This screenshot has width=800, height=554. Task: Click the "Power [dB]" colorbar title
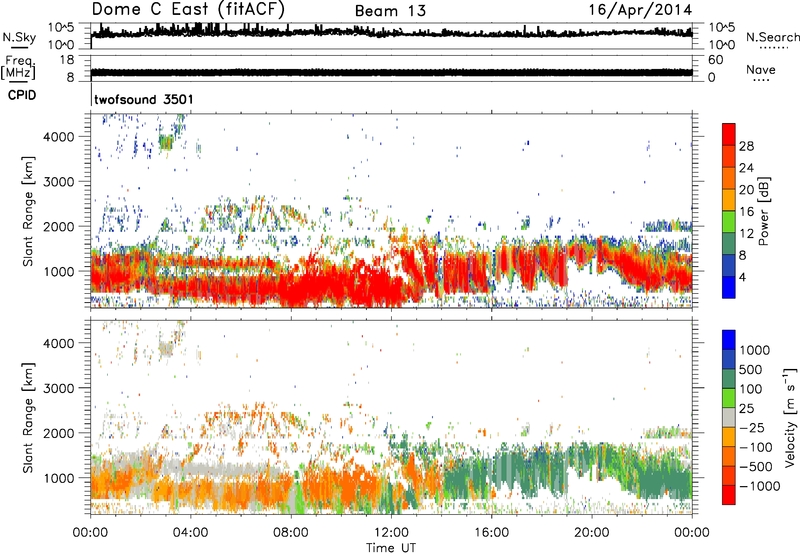(x=763, y=211)
